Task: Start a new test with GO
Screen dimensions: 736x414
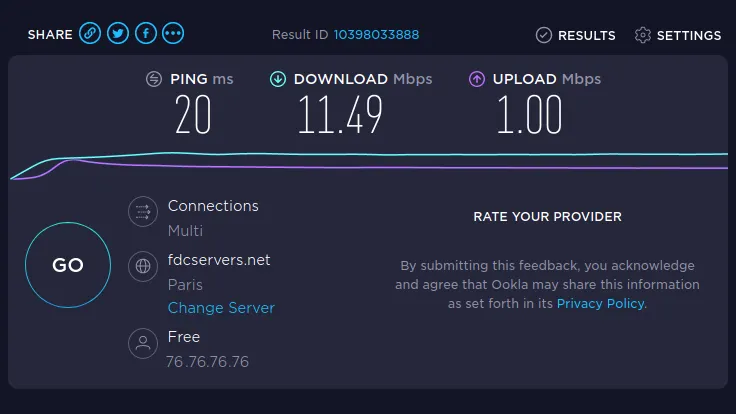Action: click(x=68, y=265)
